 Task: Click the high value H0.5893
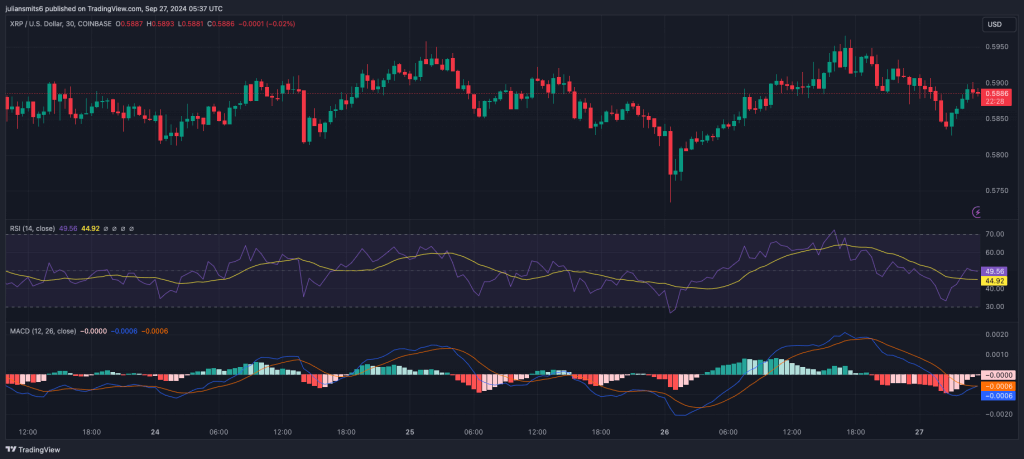pos(159,24)
